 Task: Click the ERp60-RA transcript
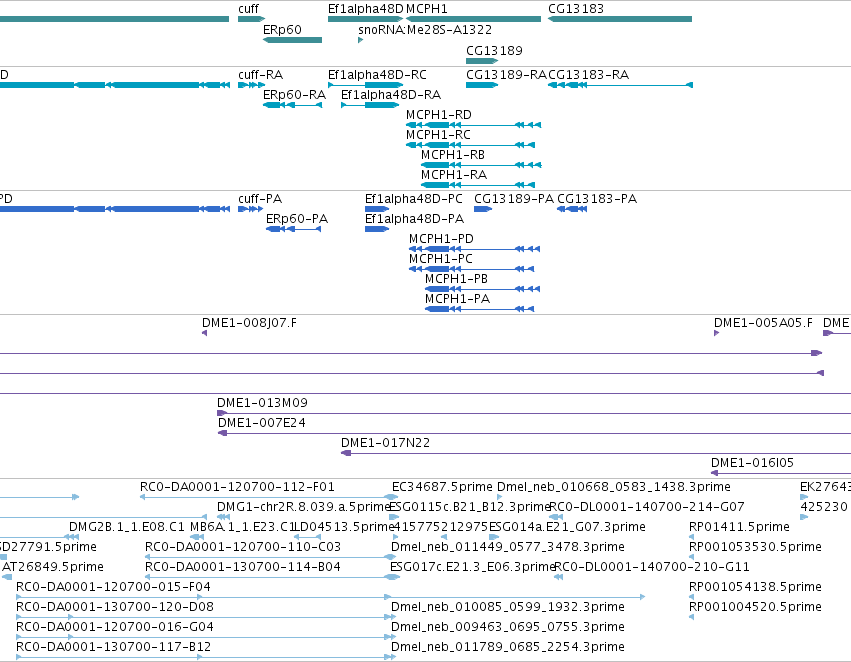[x=293, y=105]
